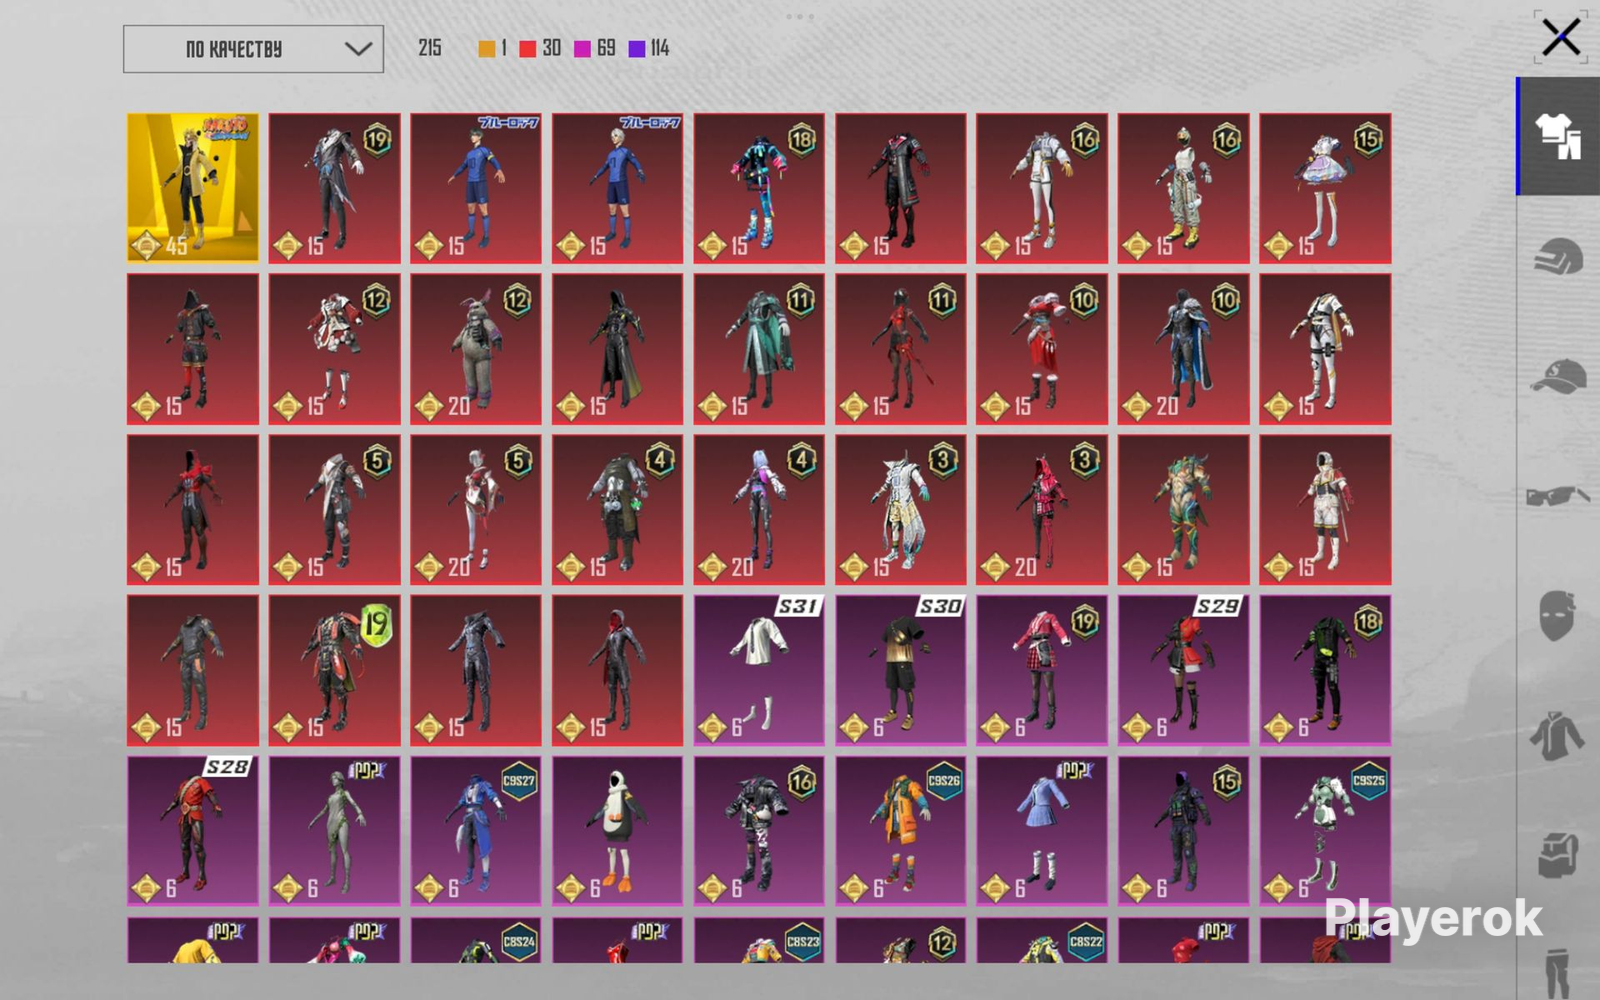Select the purple outfit with level 18 badge
This screenshot has width=1600, height=1000.
pos(1325,670)
